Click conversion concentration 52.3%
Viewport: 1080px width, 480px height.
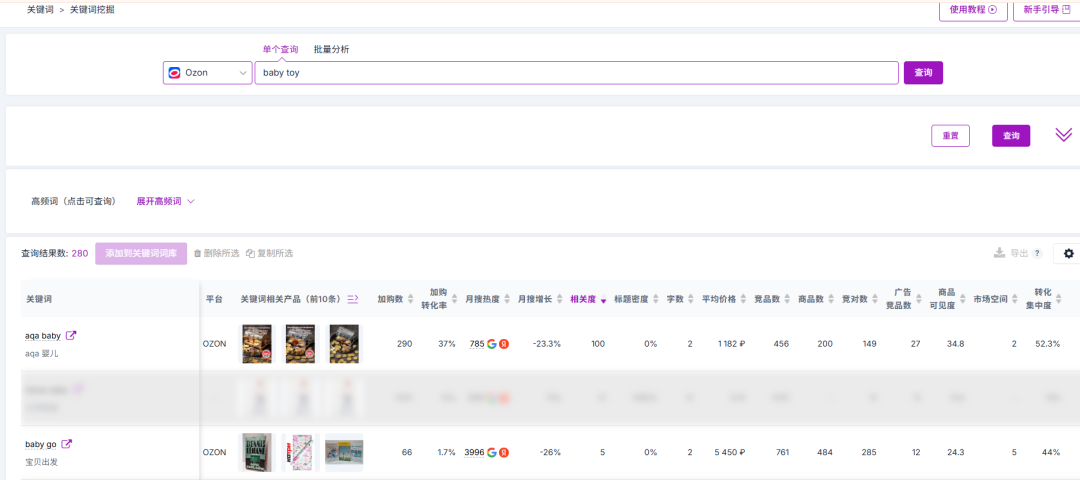pos(1048,344)
